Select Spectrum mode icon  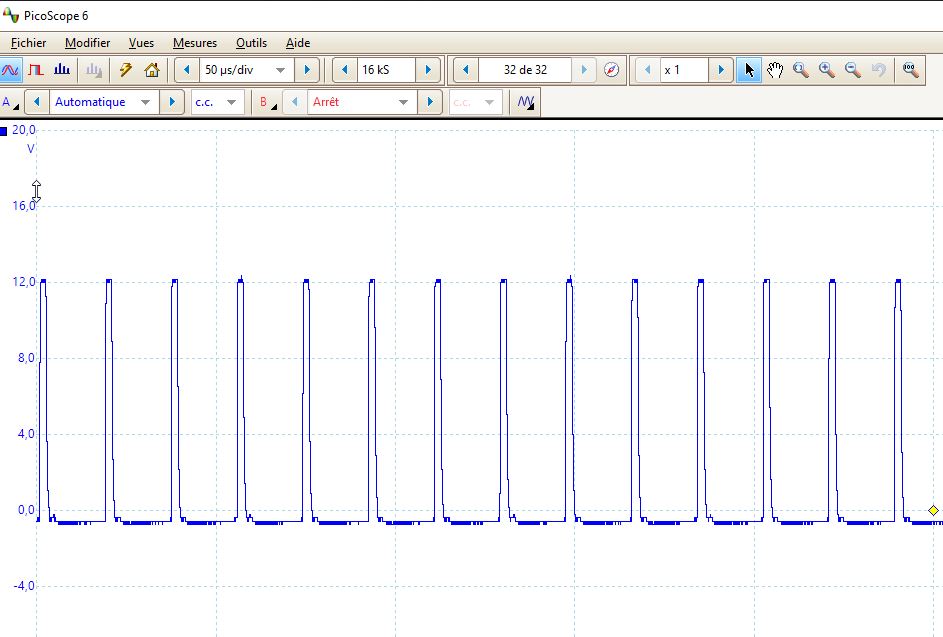tap(62, 70)
